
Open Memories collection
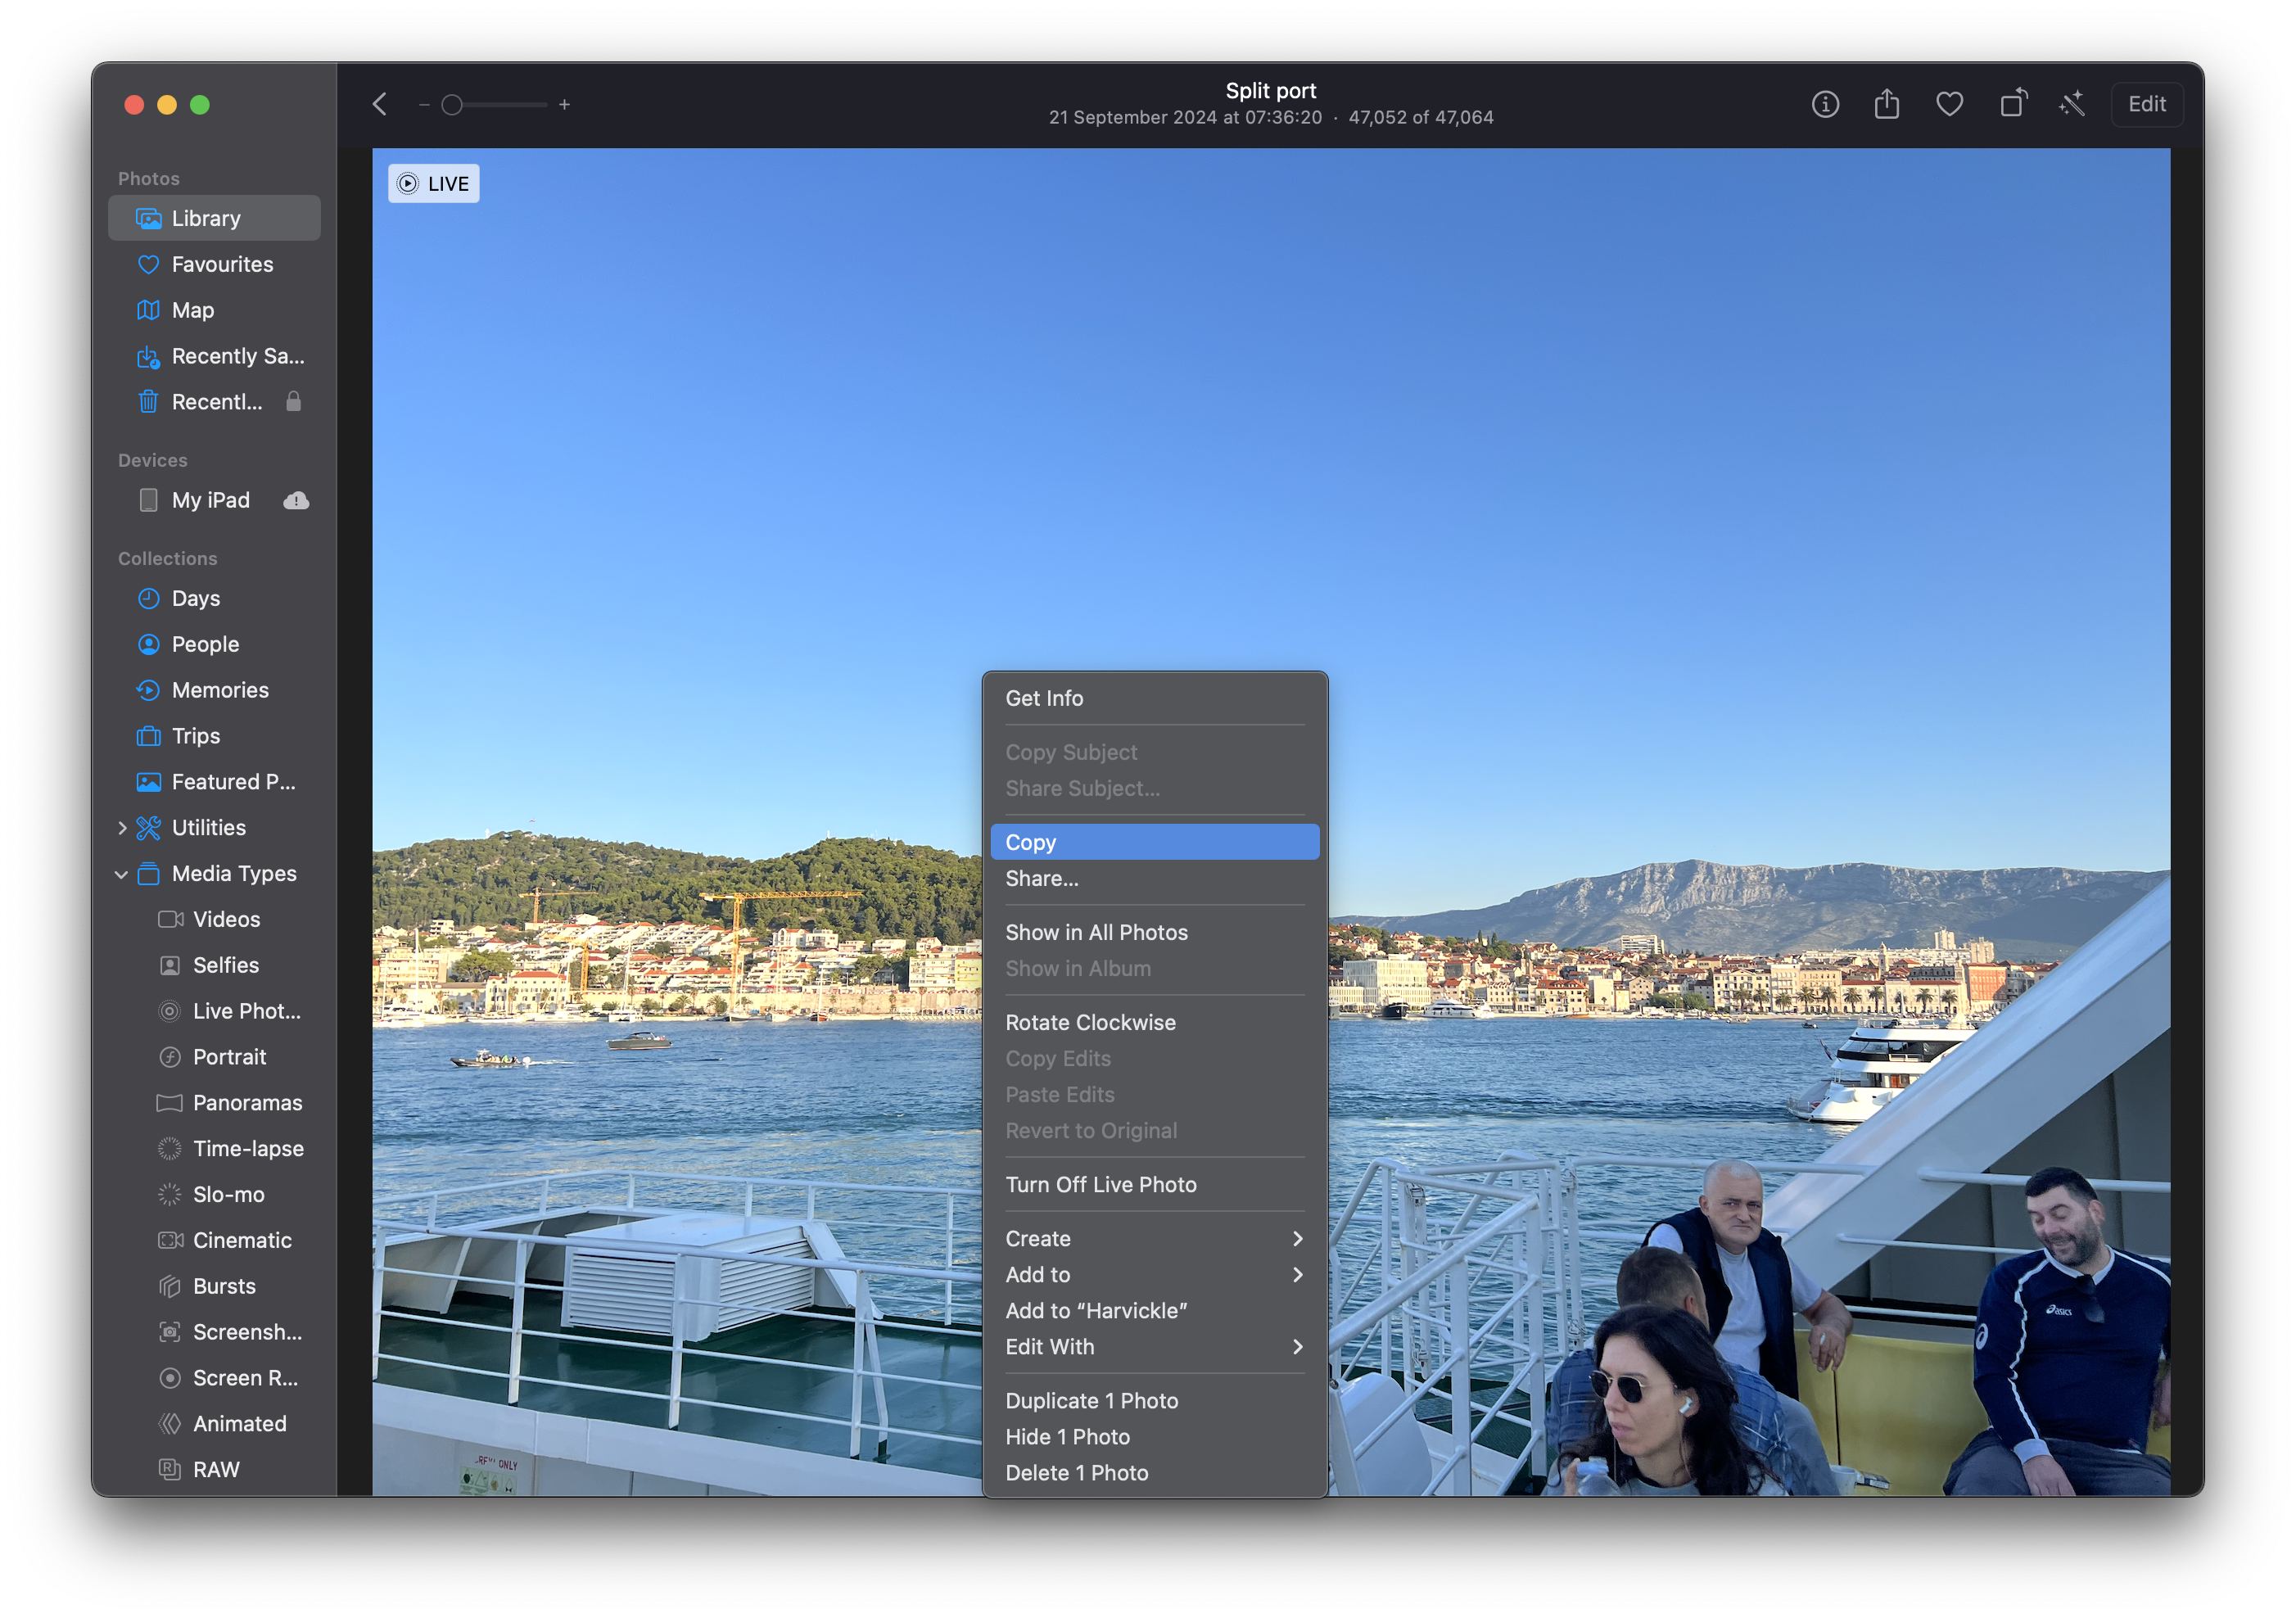(214, 690)
